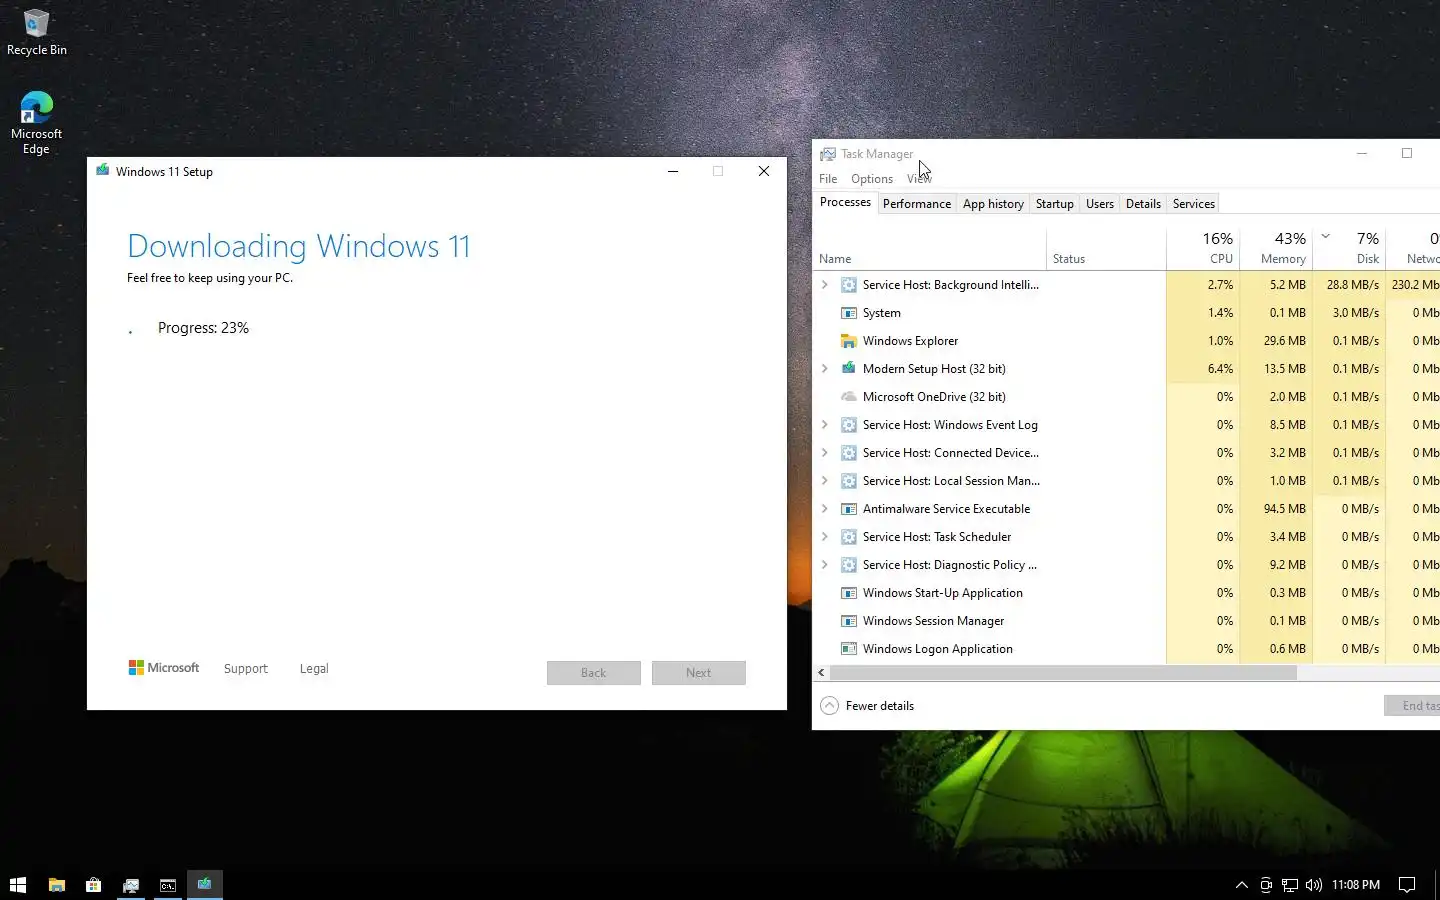Click the Next button in Setup

tap(699, 673)
